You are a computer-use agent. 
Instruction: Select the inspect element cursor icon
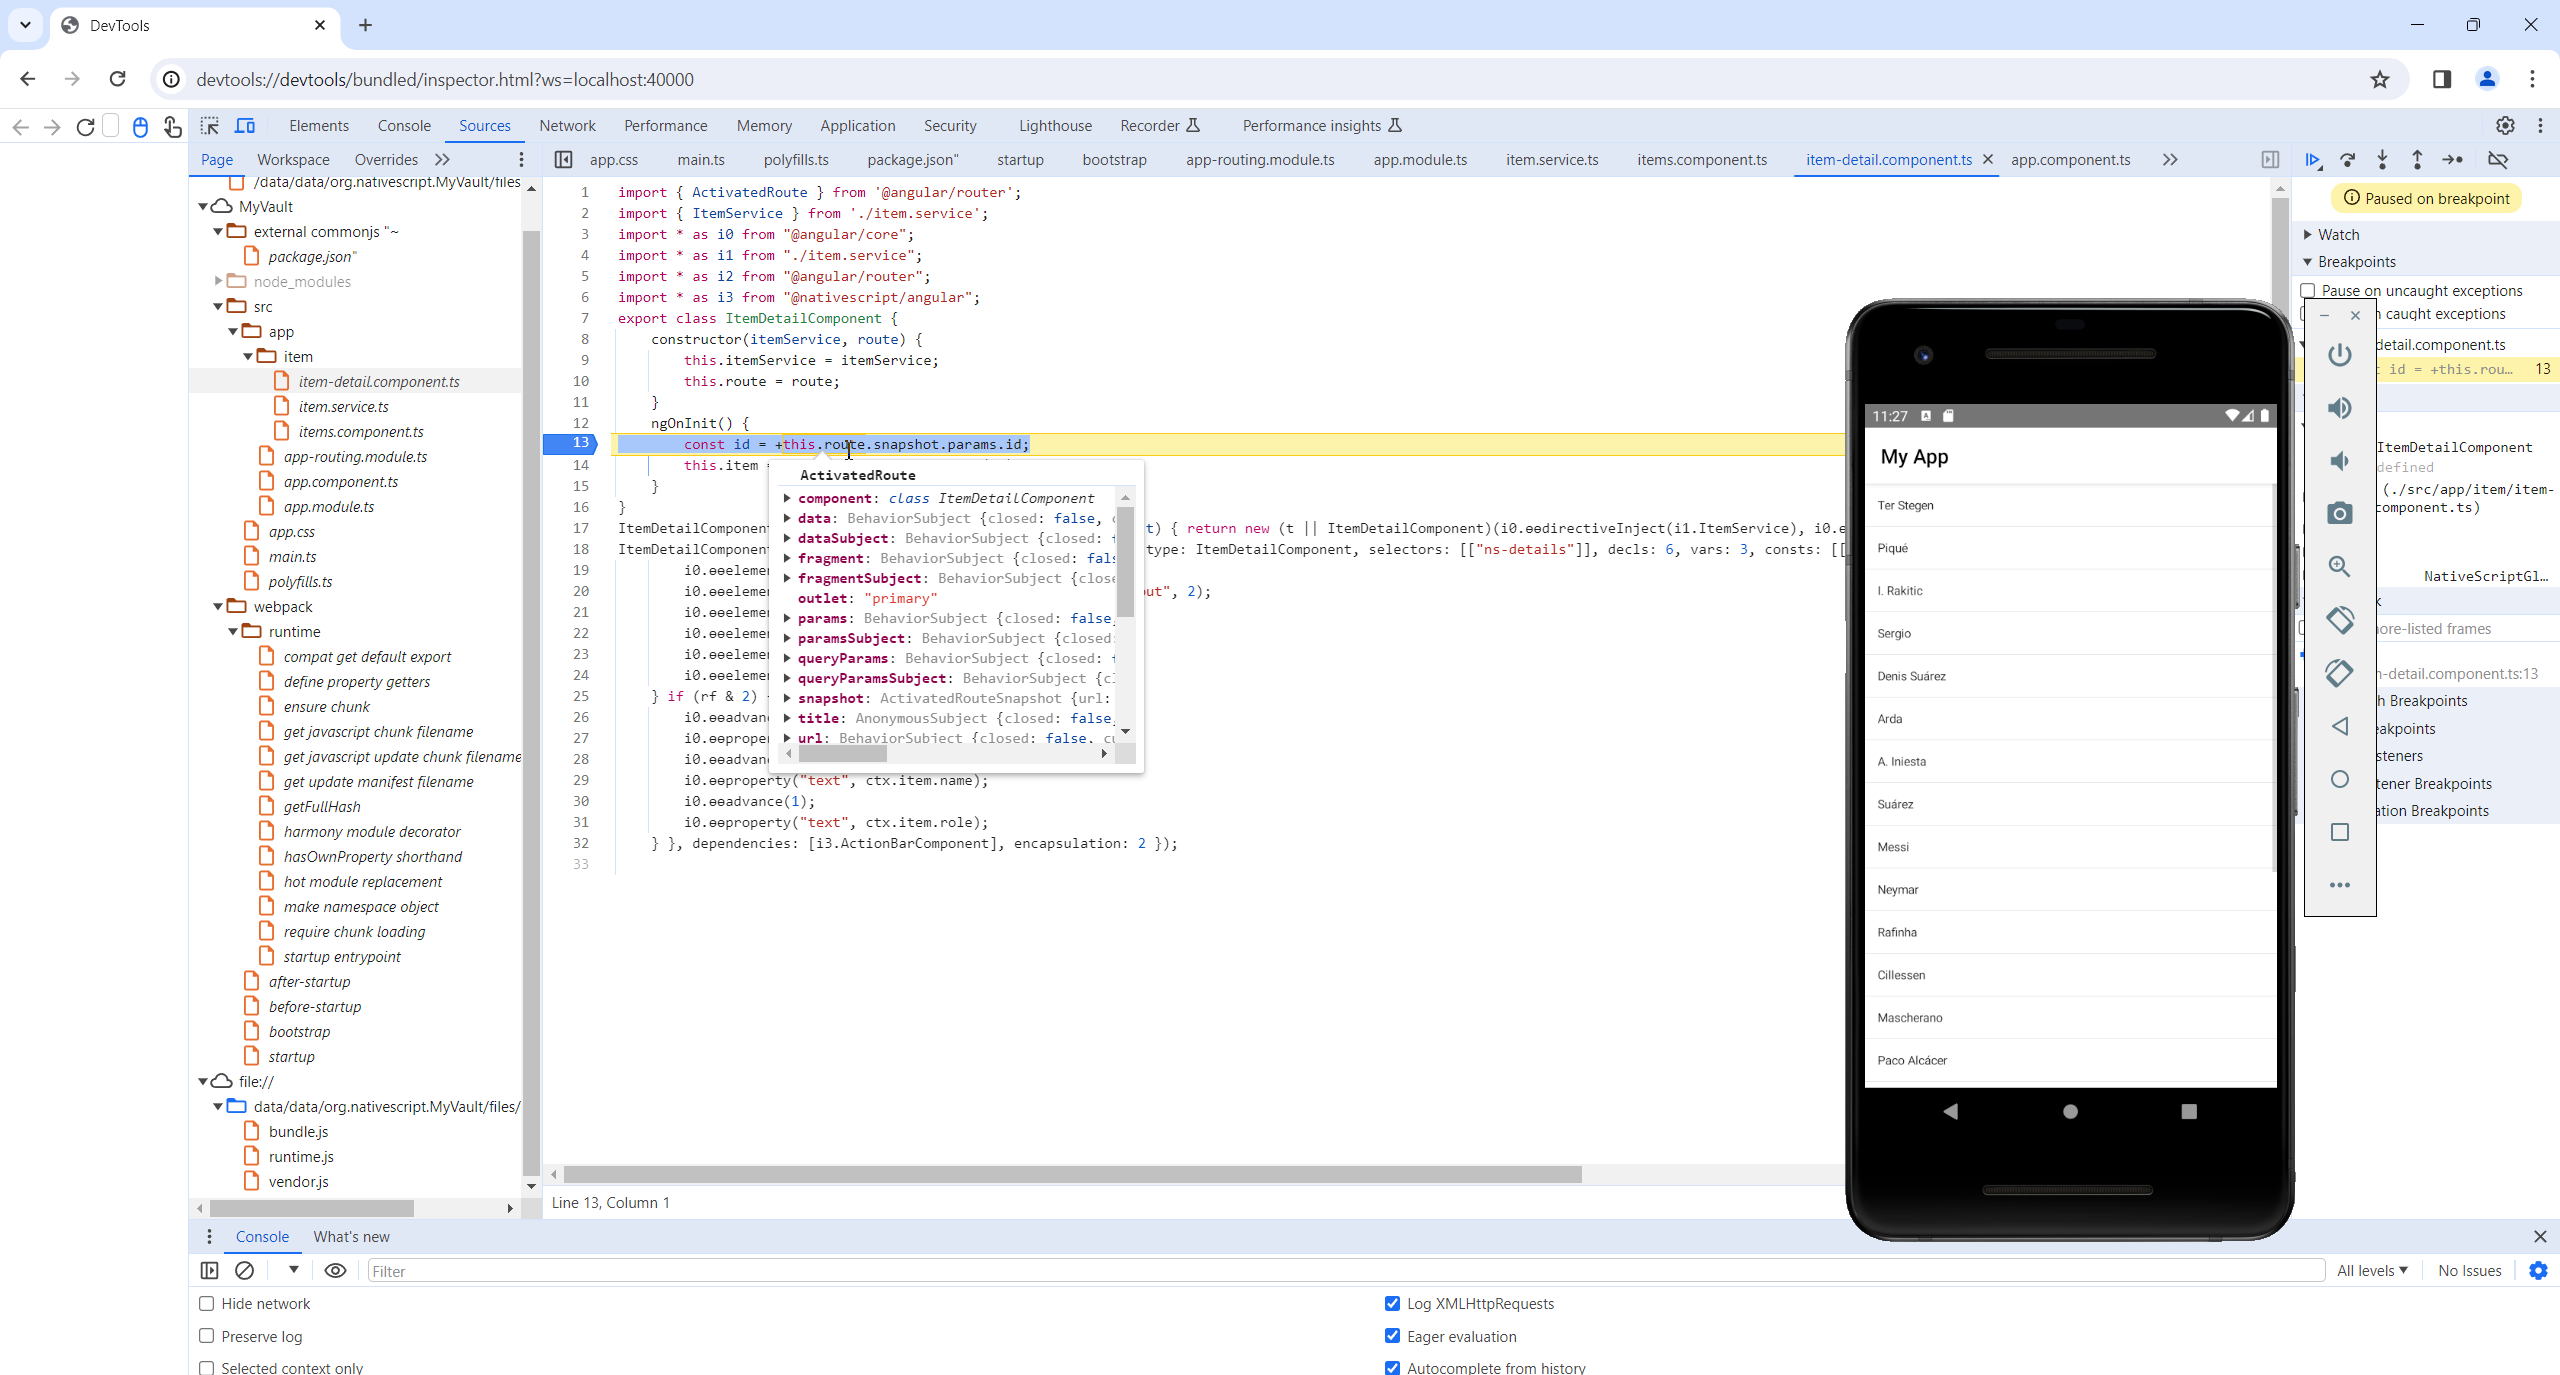click(x=210, y=126)
